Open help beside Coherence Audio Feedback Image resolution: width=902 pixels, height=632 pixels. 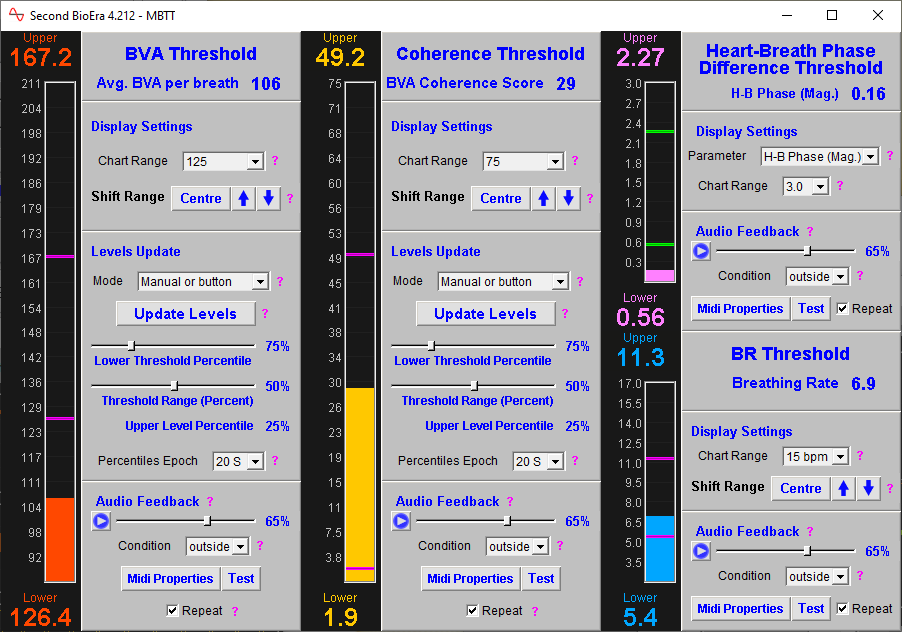(x=510, y=501)
